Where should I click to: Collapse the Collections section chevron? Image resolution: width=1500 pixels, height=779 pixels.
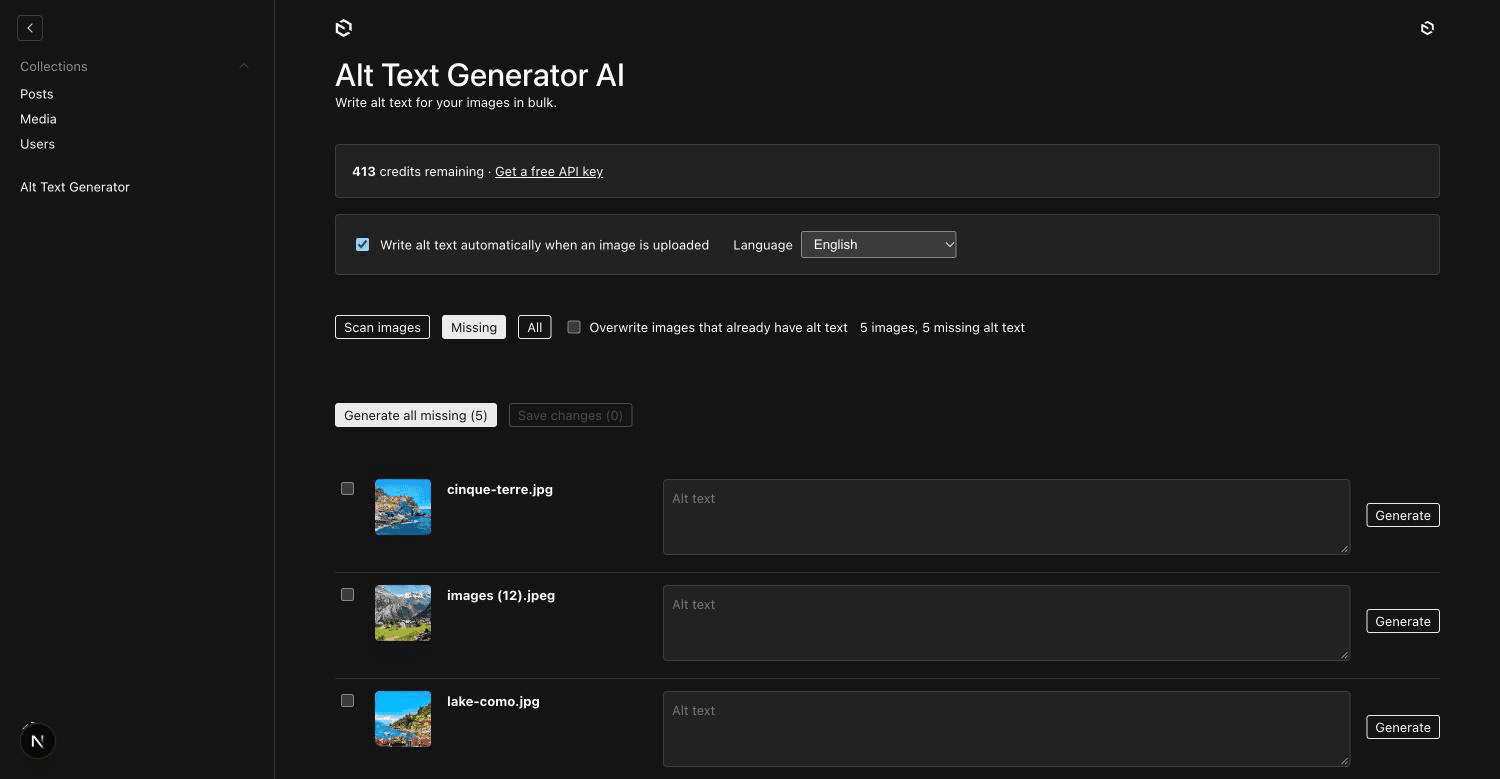point(244,66)
